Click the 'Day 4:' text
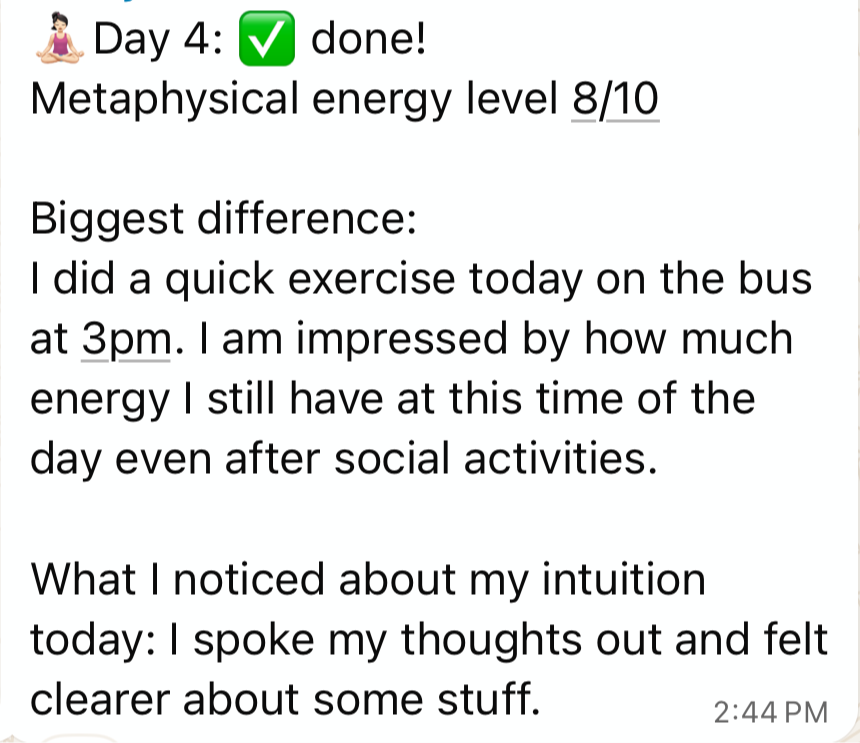The image size is (860, 743). tap(158, 40)
